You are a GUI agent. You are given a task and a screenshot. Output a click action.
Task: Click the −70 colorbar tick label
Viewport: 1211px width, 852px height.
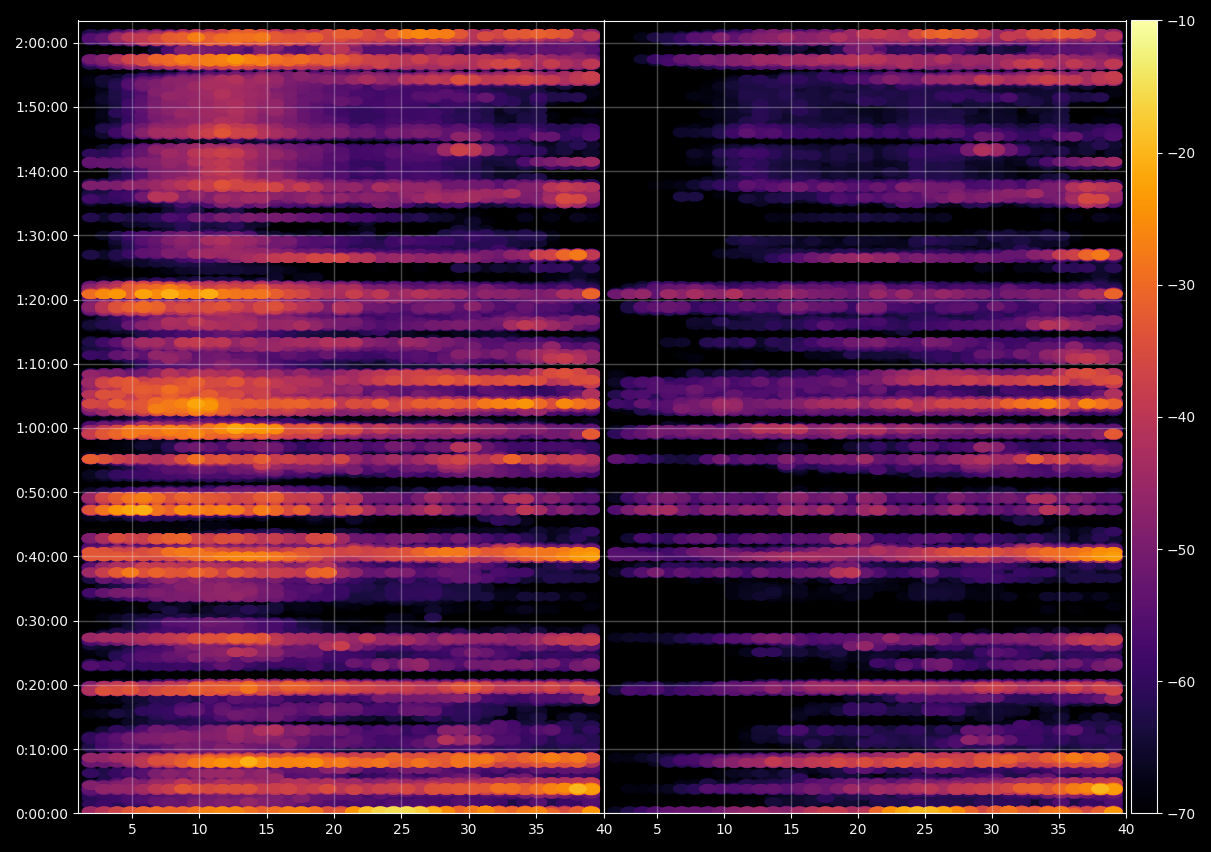1181,814
